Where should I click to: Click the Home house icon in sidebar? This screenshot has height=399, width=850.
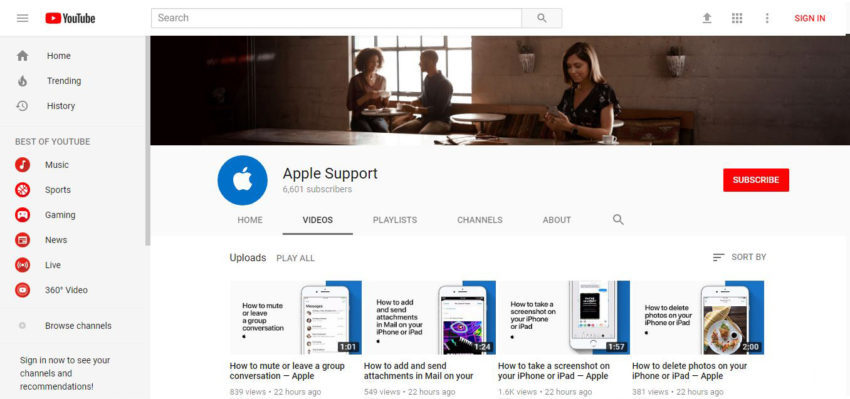(22, 56)
